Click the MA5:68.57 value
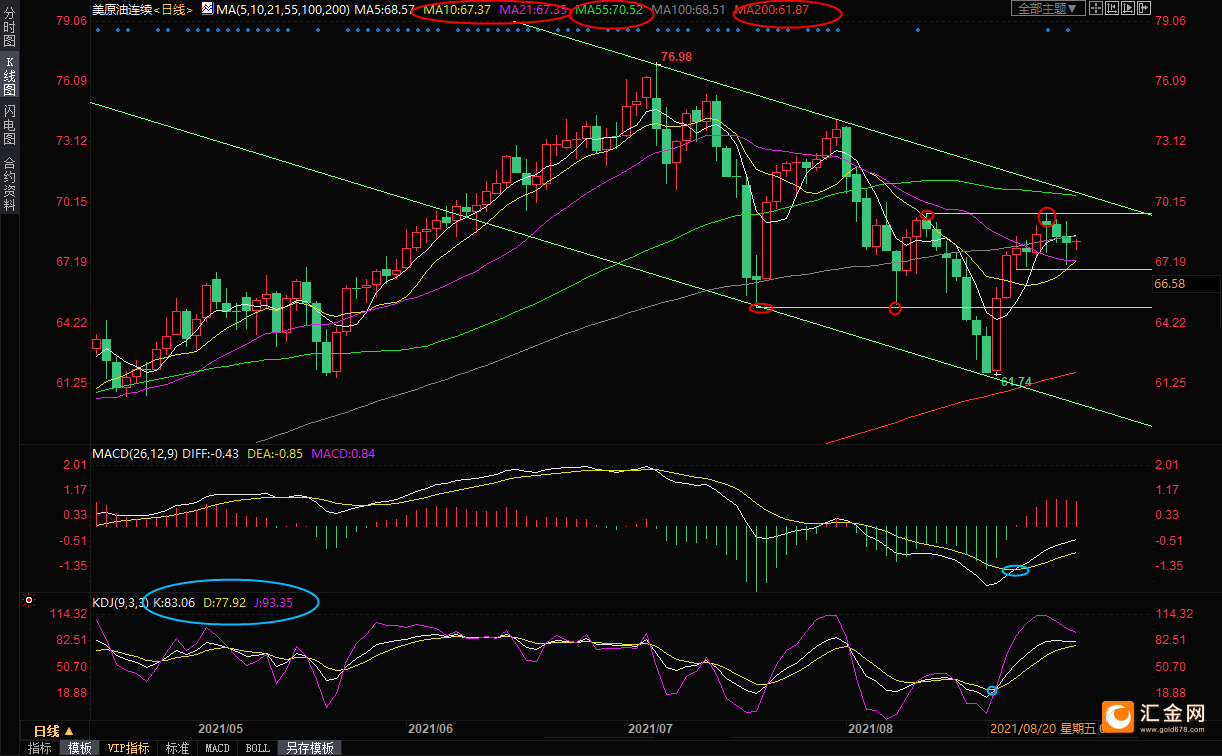The width and height of the screenshot is (1222, 756). click(x=385, y=9)
